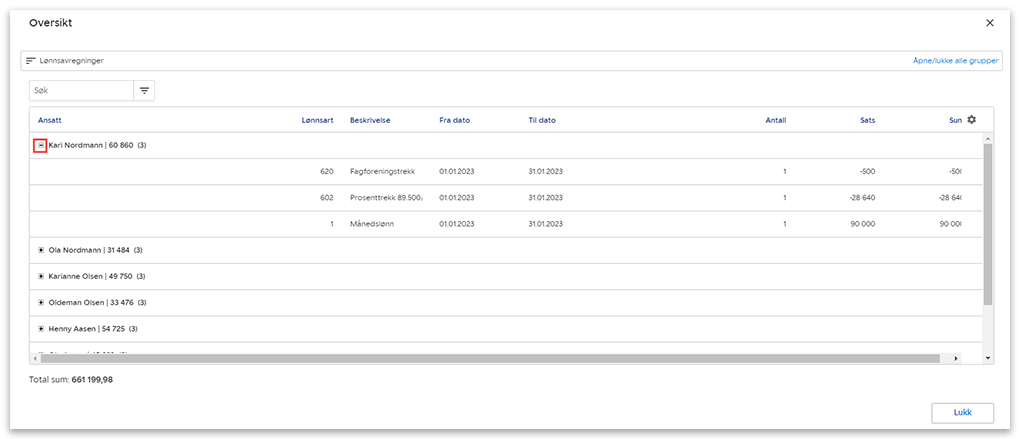Screen dimensions: 1020x439
Task: Expand the Henny Aasen row
Action: (41, 328)
